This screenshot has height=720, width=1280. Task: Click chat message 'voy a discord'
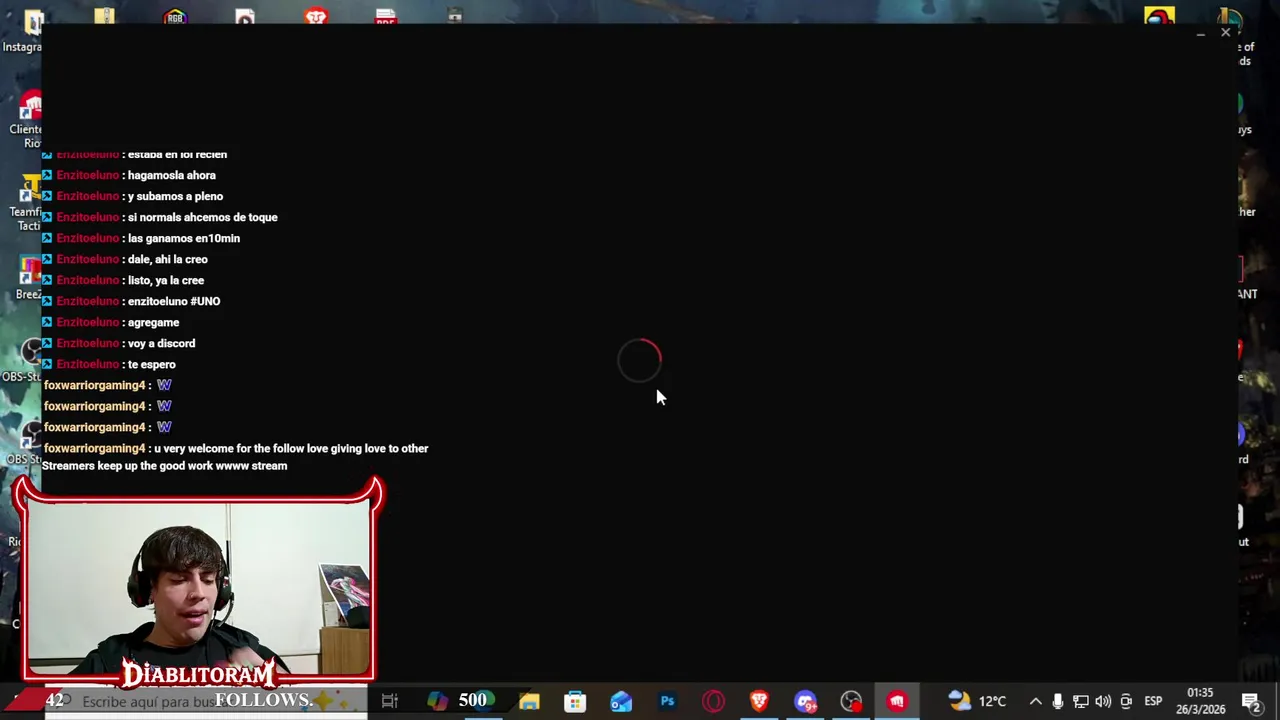pyautogui.click(x=162, y=343)
